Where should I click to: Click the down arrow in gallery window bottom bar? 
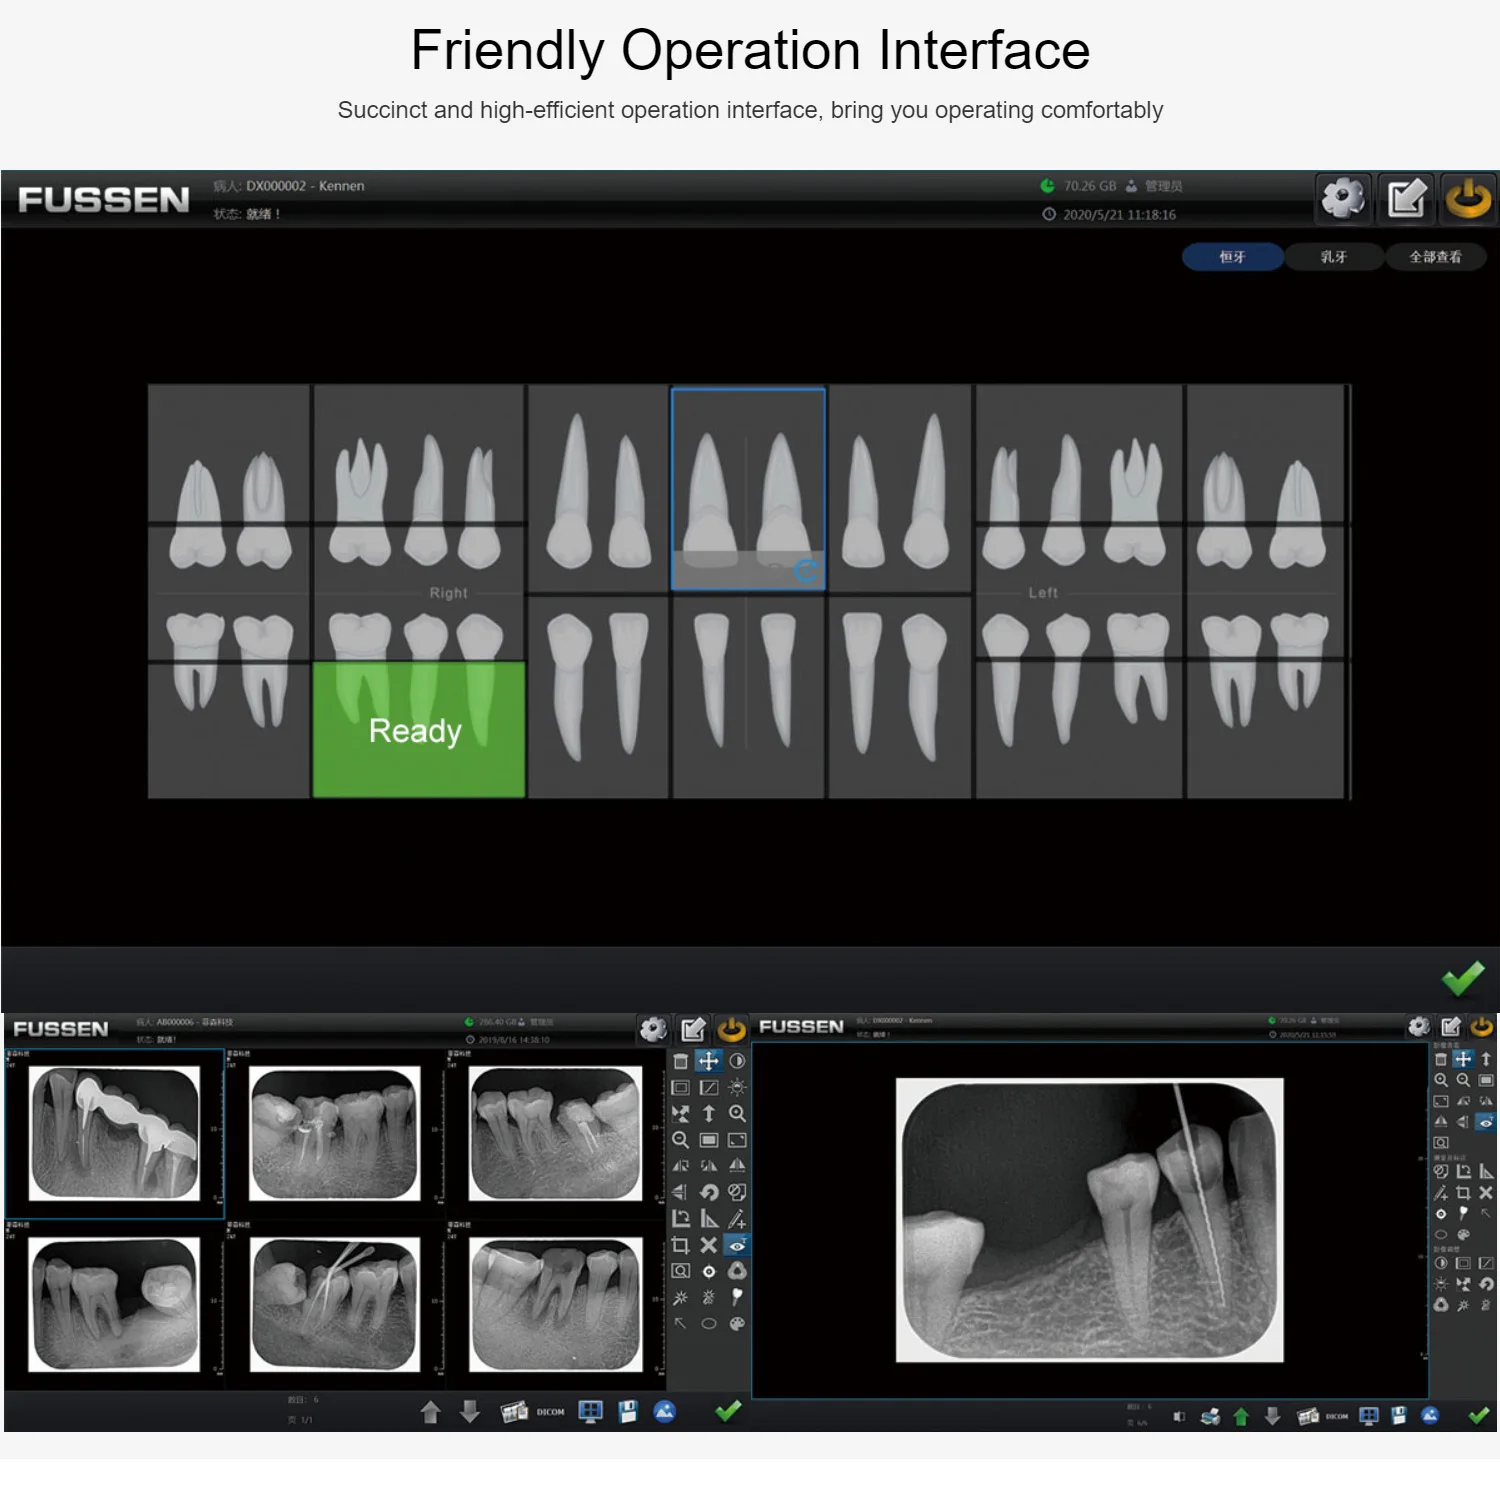(x=470, y=1411)
